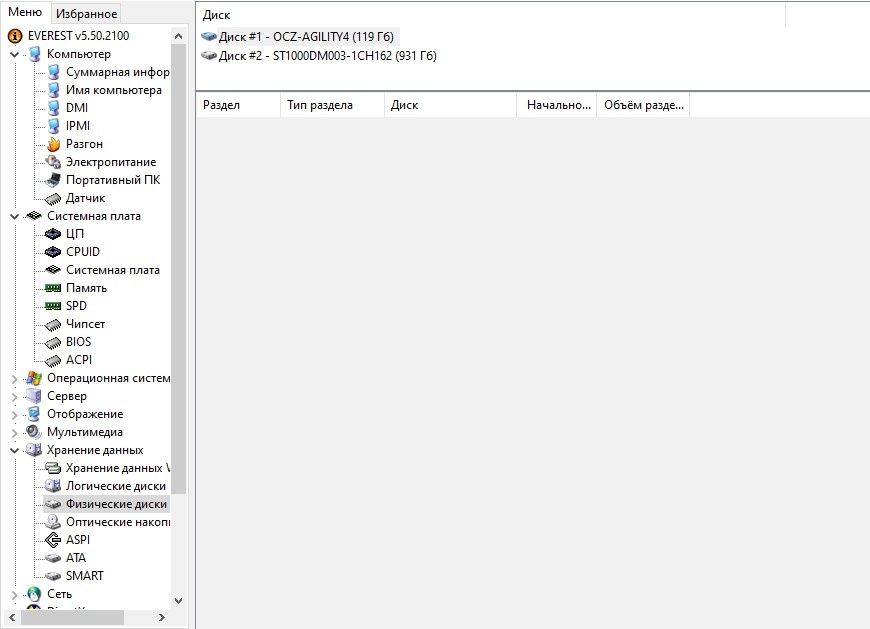
Task: Click the tree horizontal scrollbar thumb
Action: point(72,617)
